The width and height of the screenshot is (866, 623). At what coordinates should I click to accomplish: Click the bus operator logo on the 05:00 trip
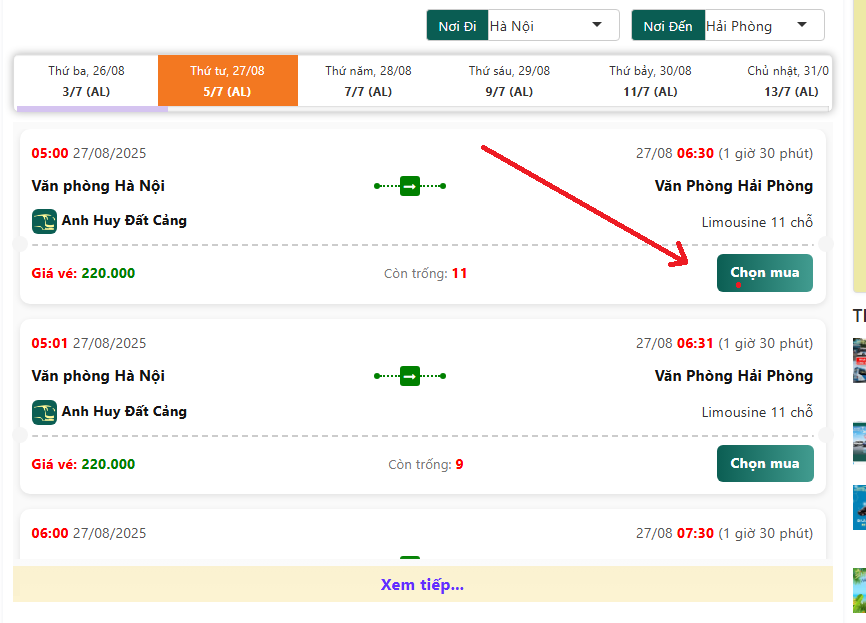point(44,221)
